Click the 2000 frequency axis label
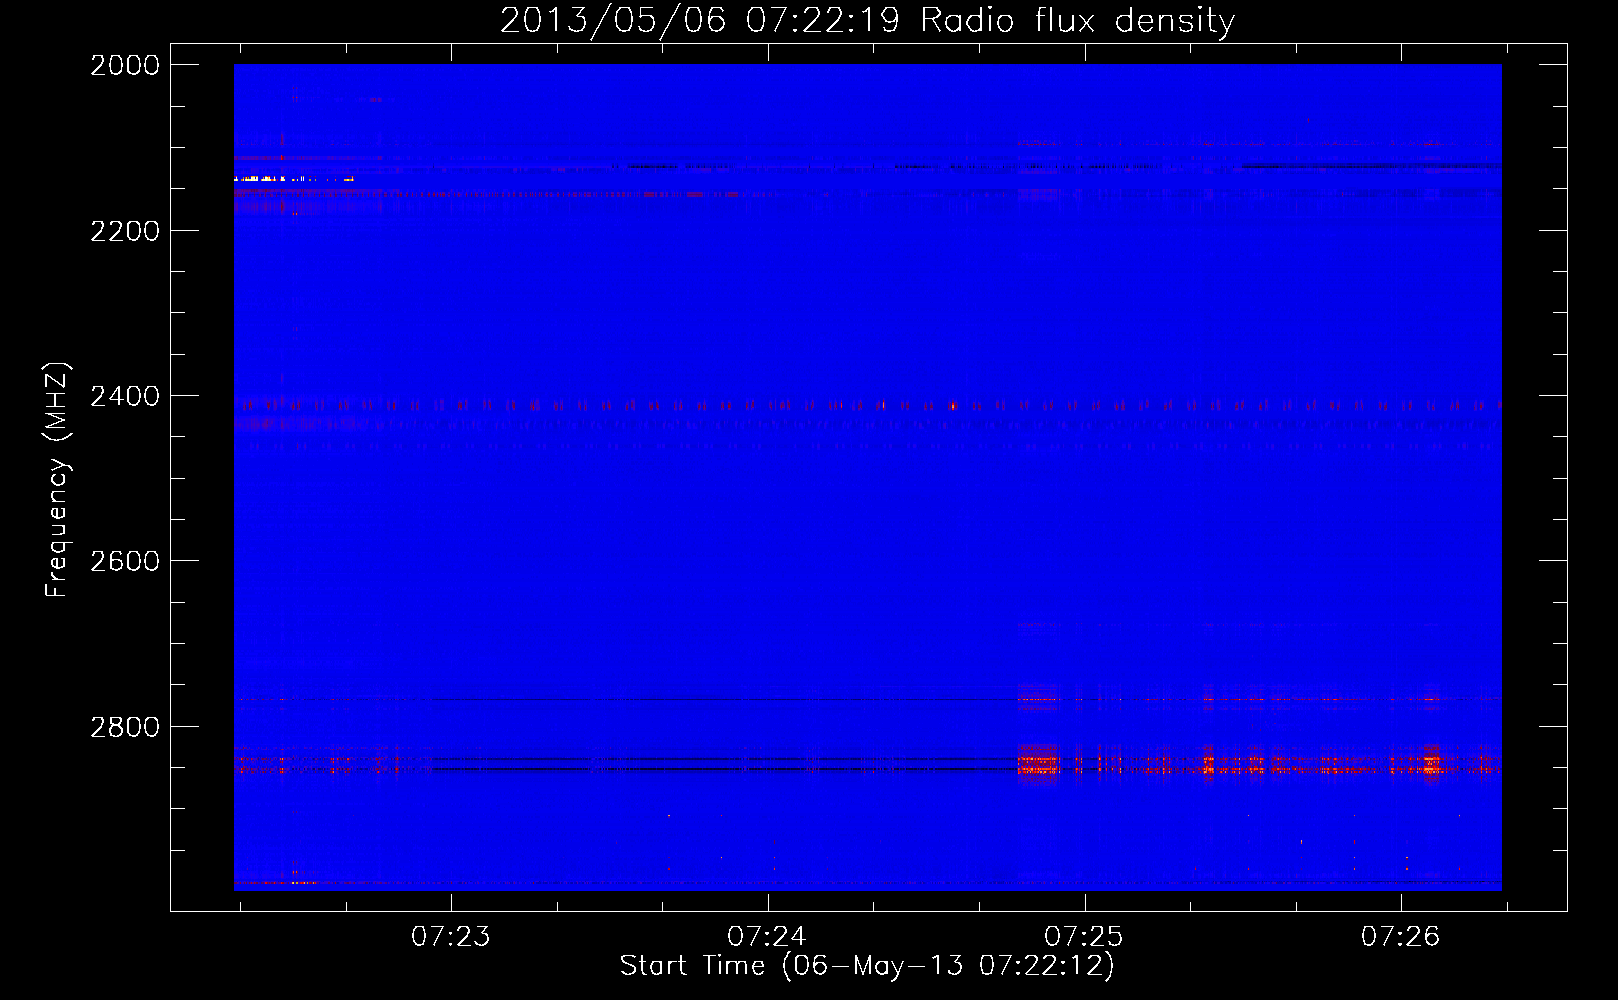1618x1000 pixels. (125, 65)
